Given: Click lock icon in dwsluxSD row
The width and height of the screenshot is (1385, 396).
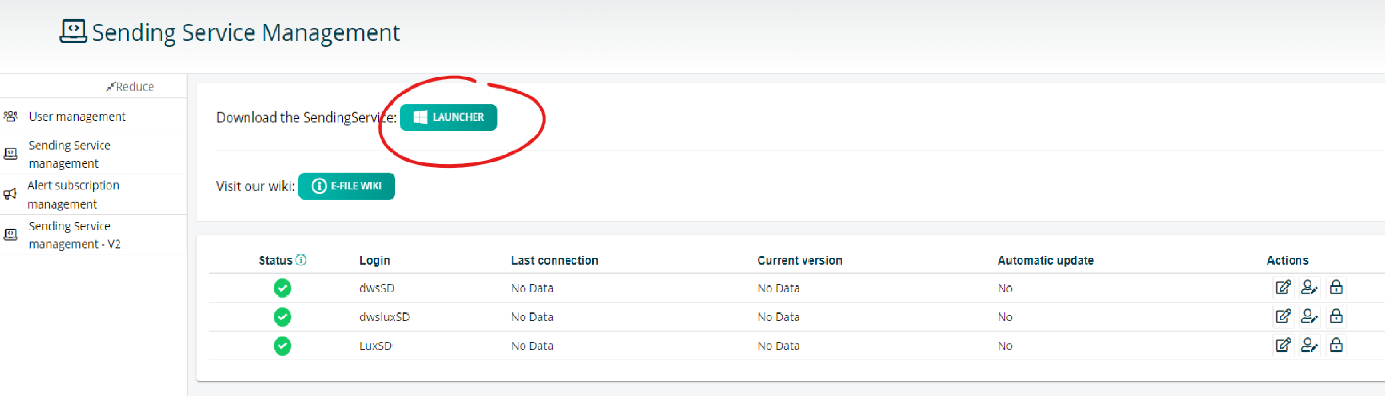Looking at the screenshot, I should [x=1336, y=317].
